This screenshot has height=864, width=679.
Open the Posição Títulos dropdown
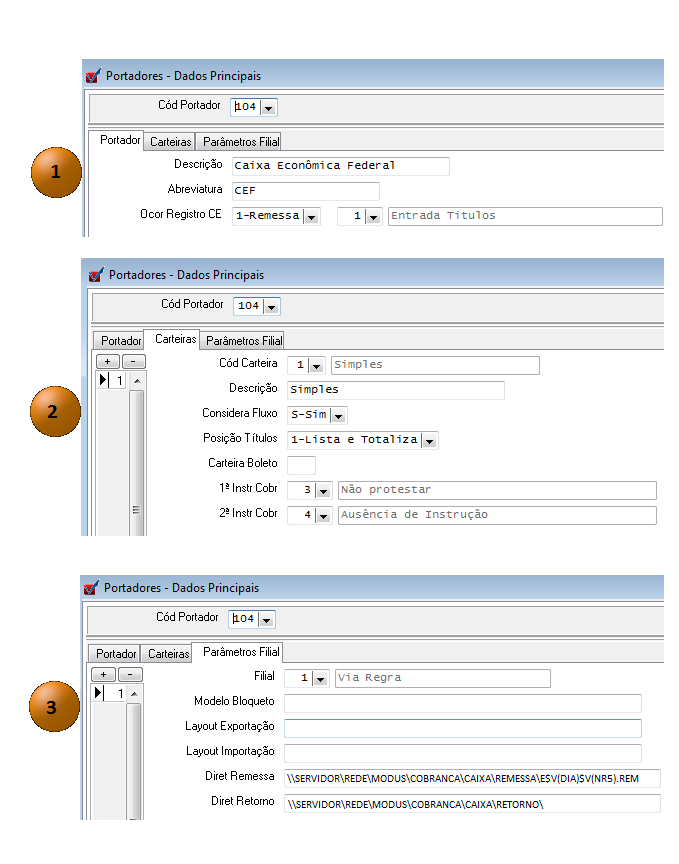pos(429,440)
